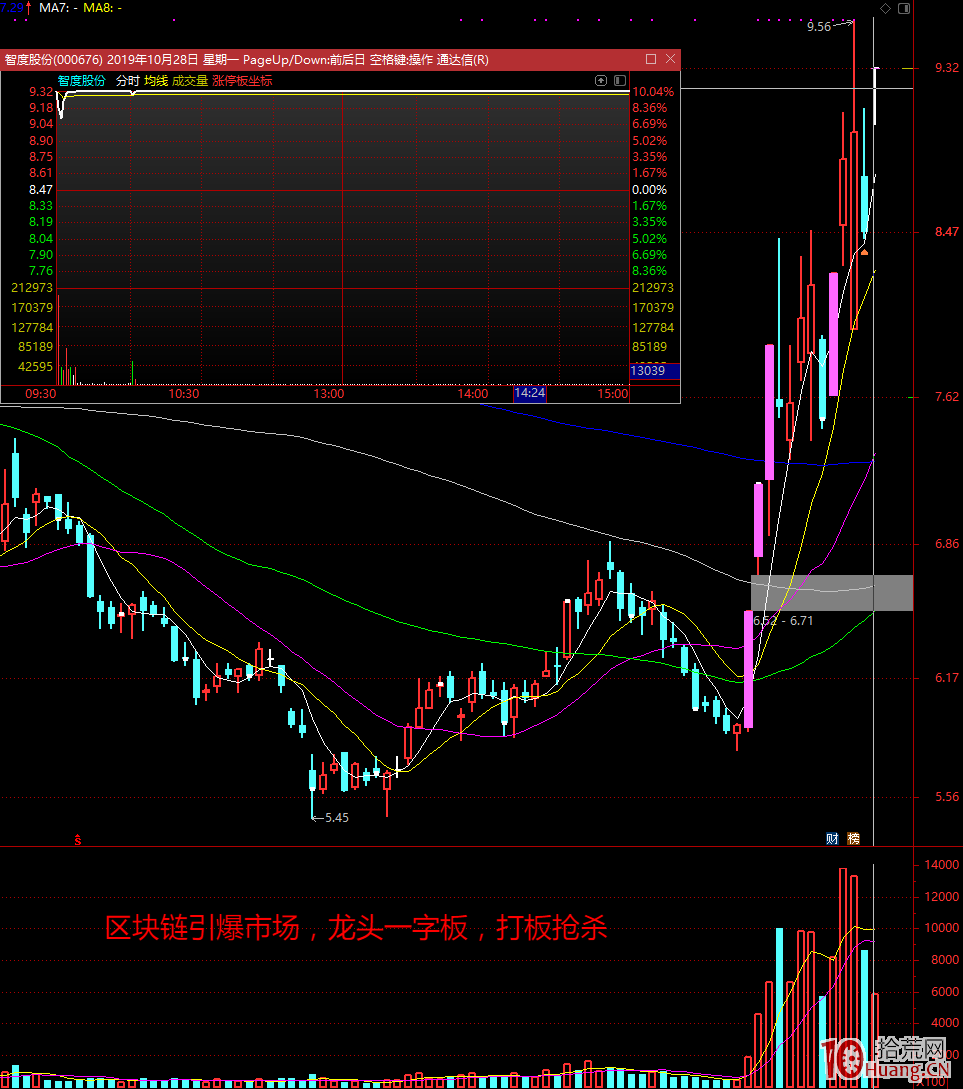
Task: Click the MA8 indicator label
Action: (103, 8)
